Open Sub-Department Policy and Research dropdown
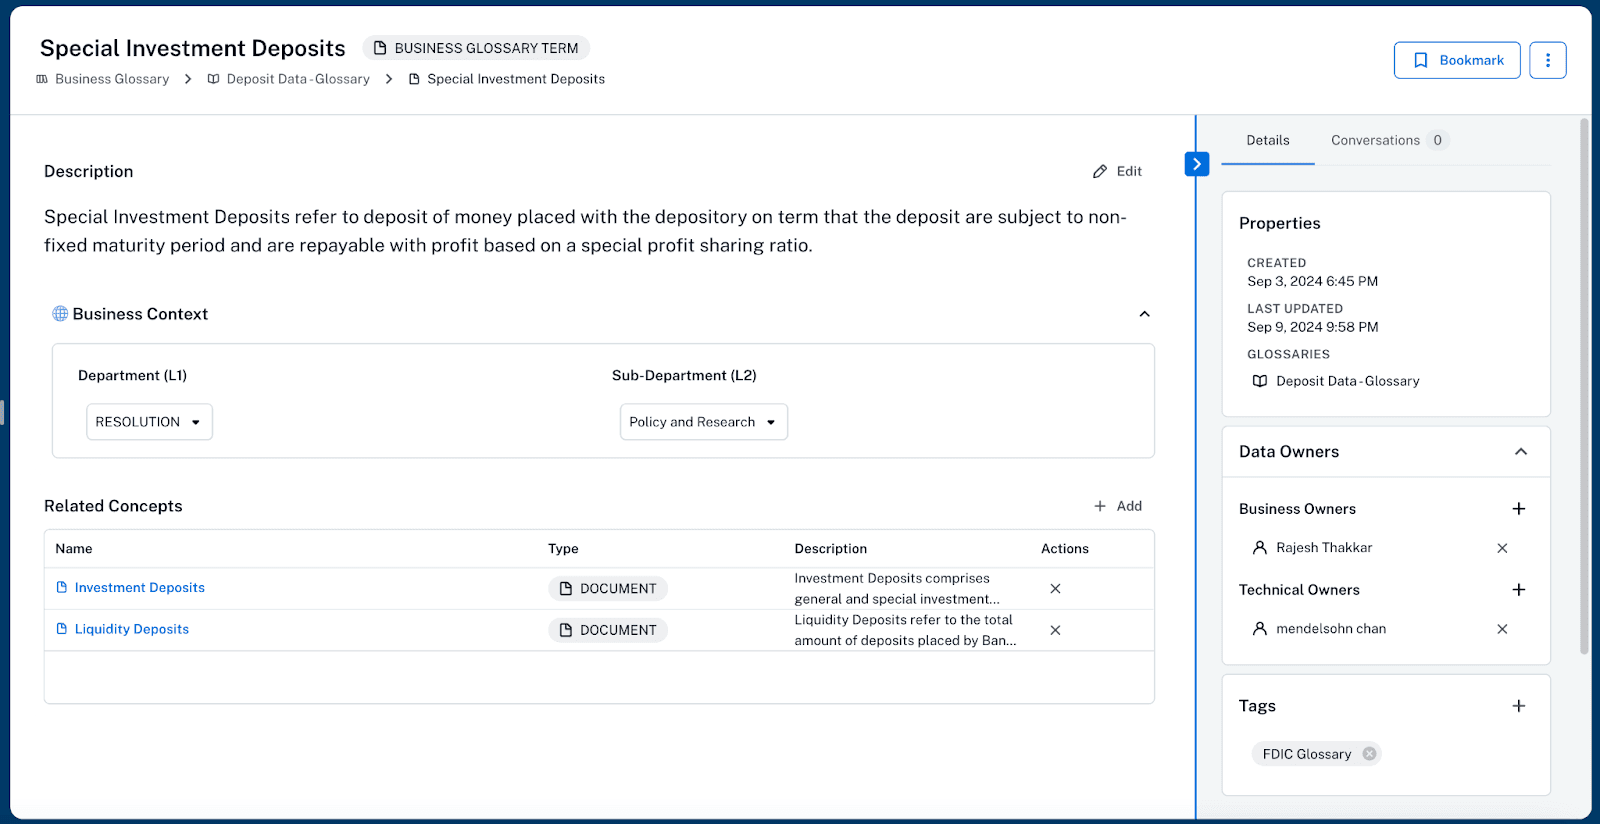 703,422
